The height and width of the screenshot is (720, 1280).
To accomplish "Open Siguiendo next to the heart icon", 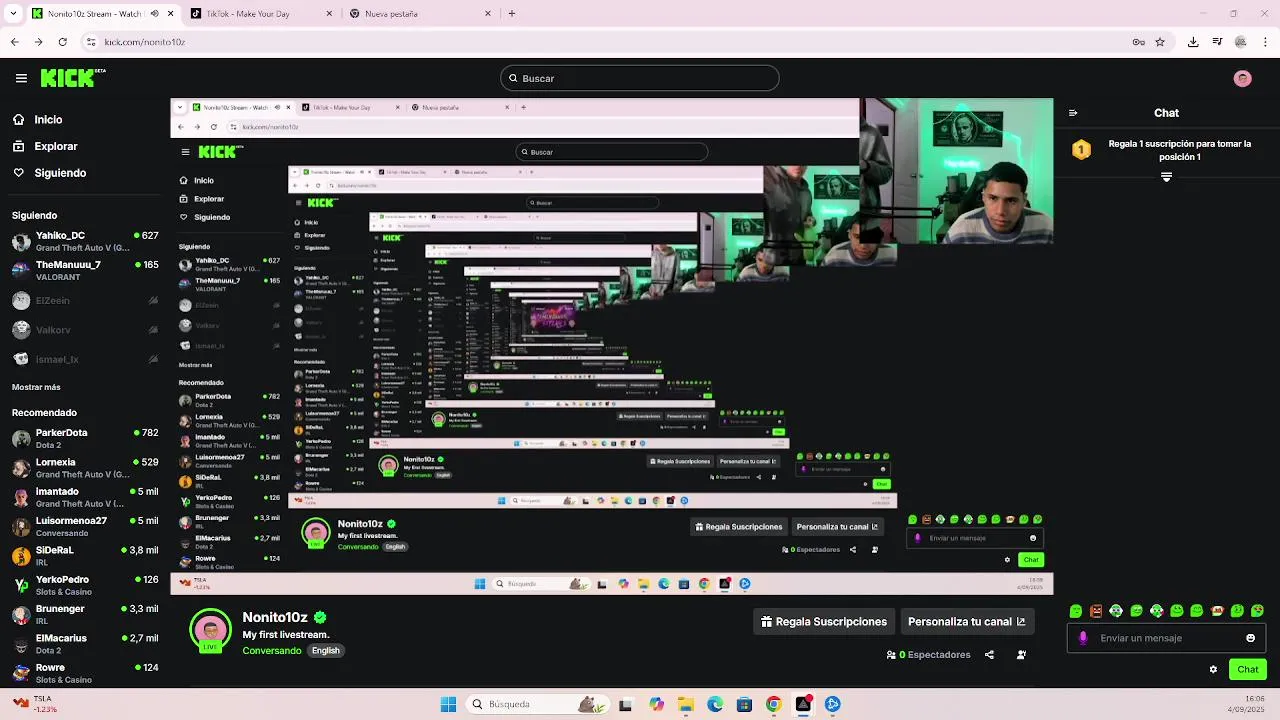I will pyautogui.click(x=49, y=173).
